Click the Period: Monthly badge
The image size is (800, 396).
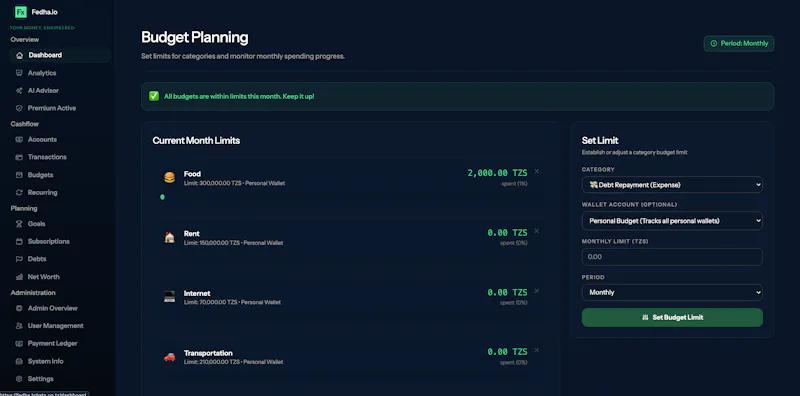(x=739, y=43)
